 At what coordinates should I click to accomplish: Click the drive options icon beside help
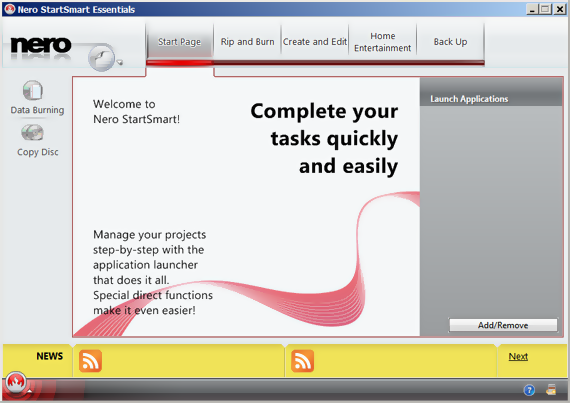[x=551, y=390]
